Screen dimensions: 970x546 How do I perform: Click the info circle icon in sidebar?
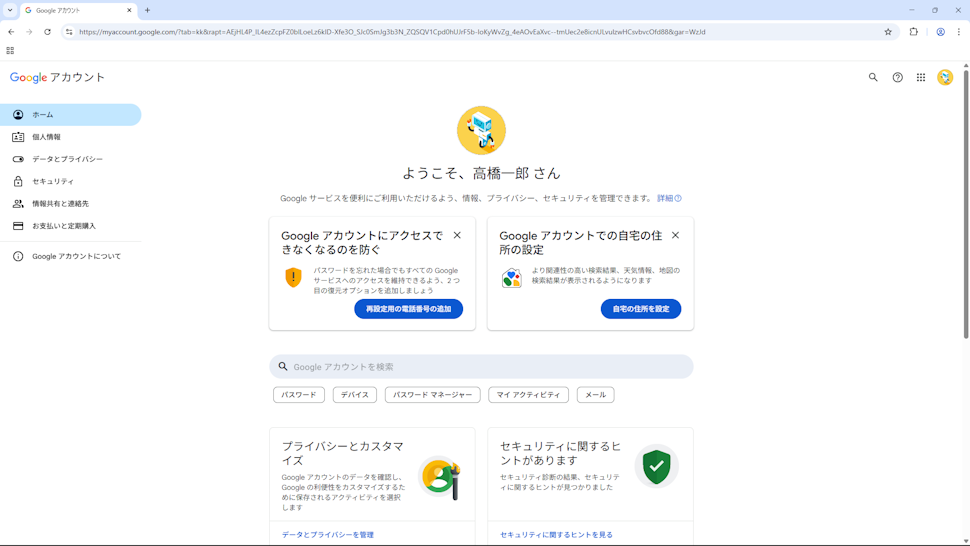pyautogui.click(x=18, y=256)
